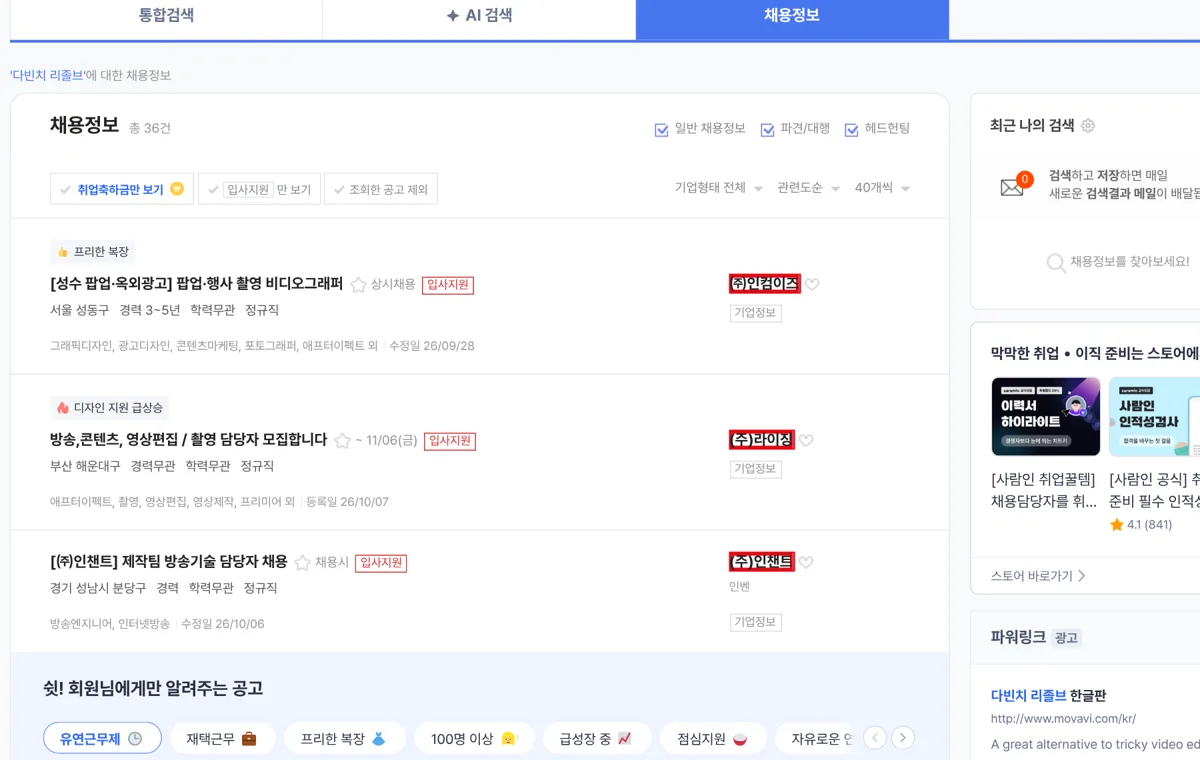Open the AI 검색 tab

(479, 16)
